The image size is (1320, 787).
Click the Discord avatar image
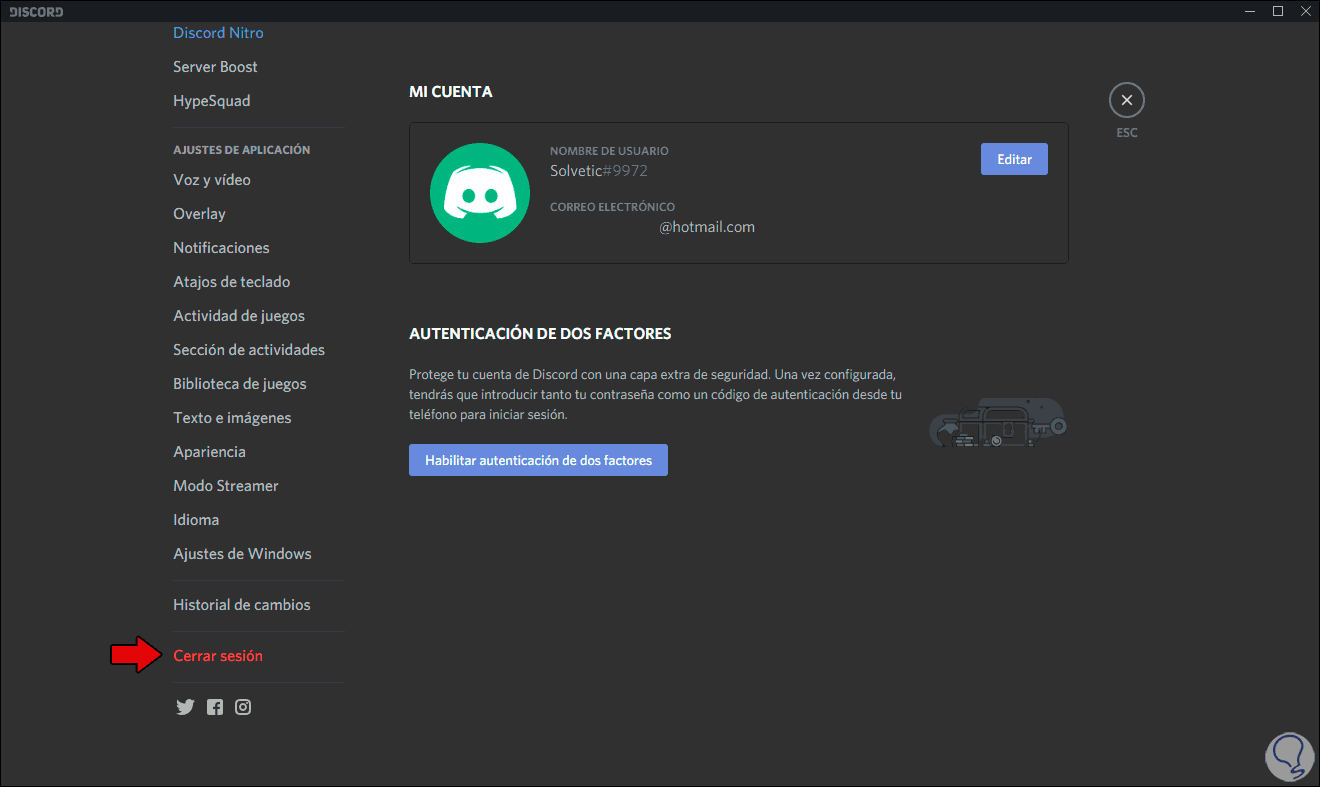[480, 192]
